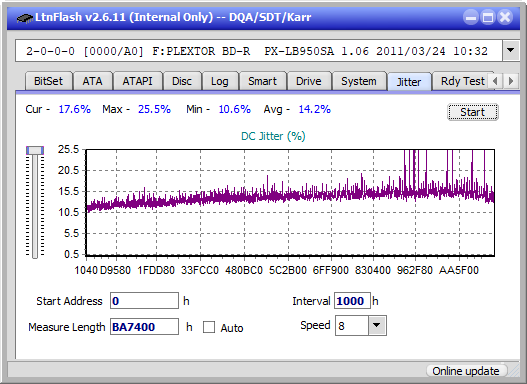
Task: Go to the Smart tab
Action: pyautogui.click(x=262, y=81)
